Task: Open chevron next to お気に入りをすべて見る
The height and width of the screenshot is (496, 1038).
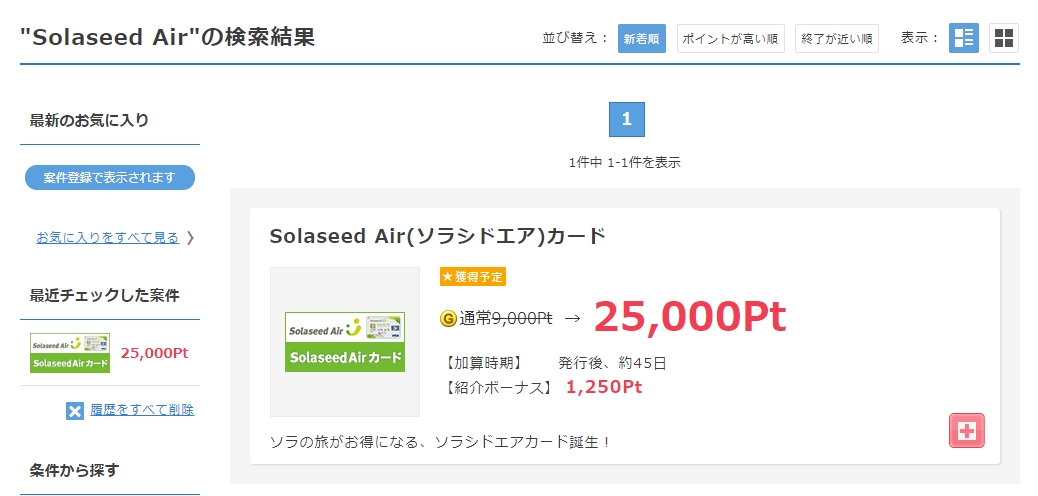Action: pos(190,238)
